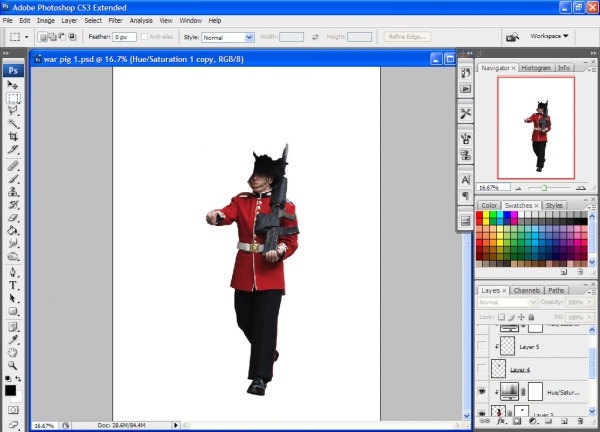Viewport: 600px width, 432px height.
Task: Create new adjustment layer dropdown
Action: coord(533,421)
